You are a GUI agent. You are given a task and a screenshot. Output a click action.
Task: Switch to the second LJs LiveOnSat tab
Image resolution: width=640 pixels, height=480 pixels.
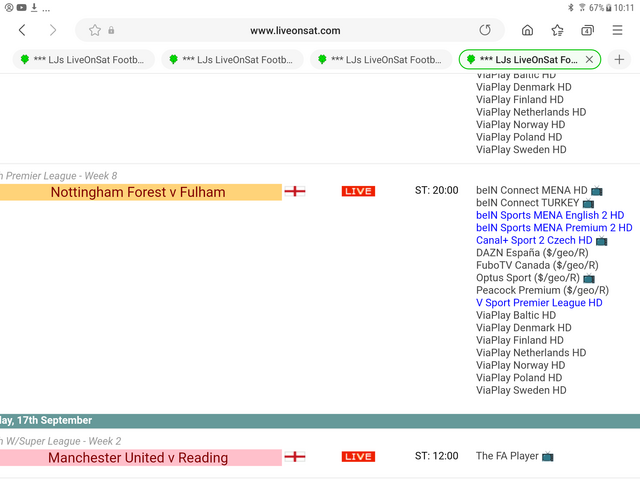click(232, 60)
